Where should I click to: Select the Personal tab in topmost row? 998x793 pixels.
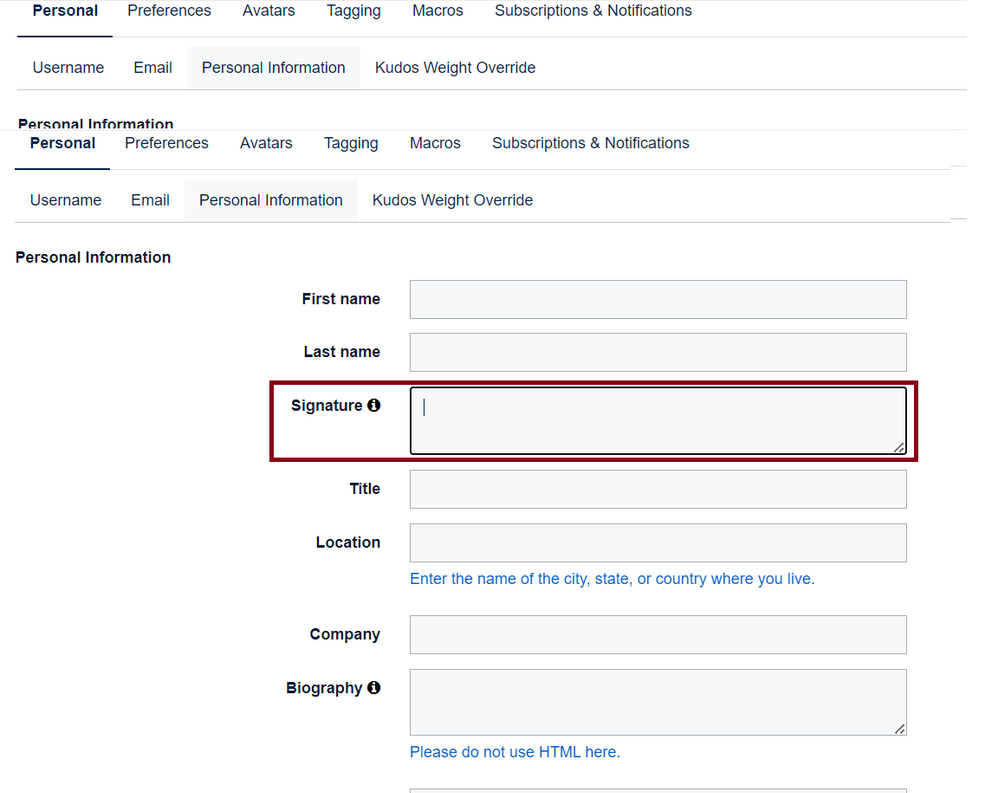65,11
